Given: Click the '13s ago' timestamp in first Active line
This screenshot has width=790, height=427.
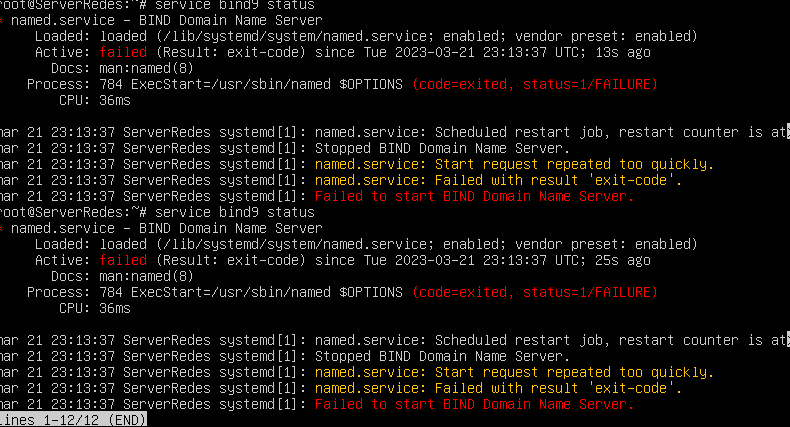Looking at the screenshot, I should (623, 52).
